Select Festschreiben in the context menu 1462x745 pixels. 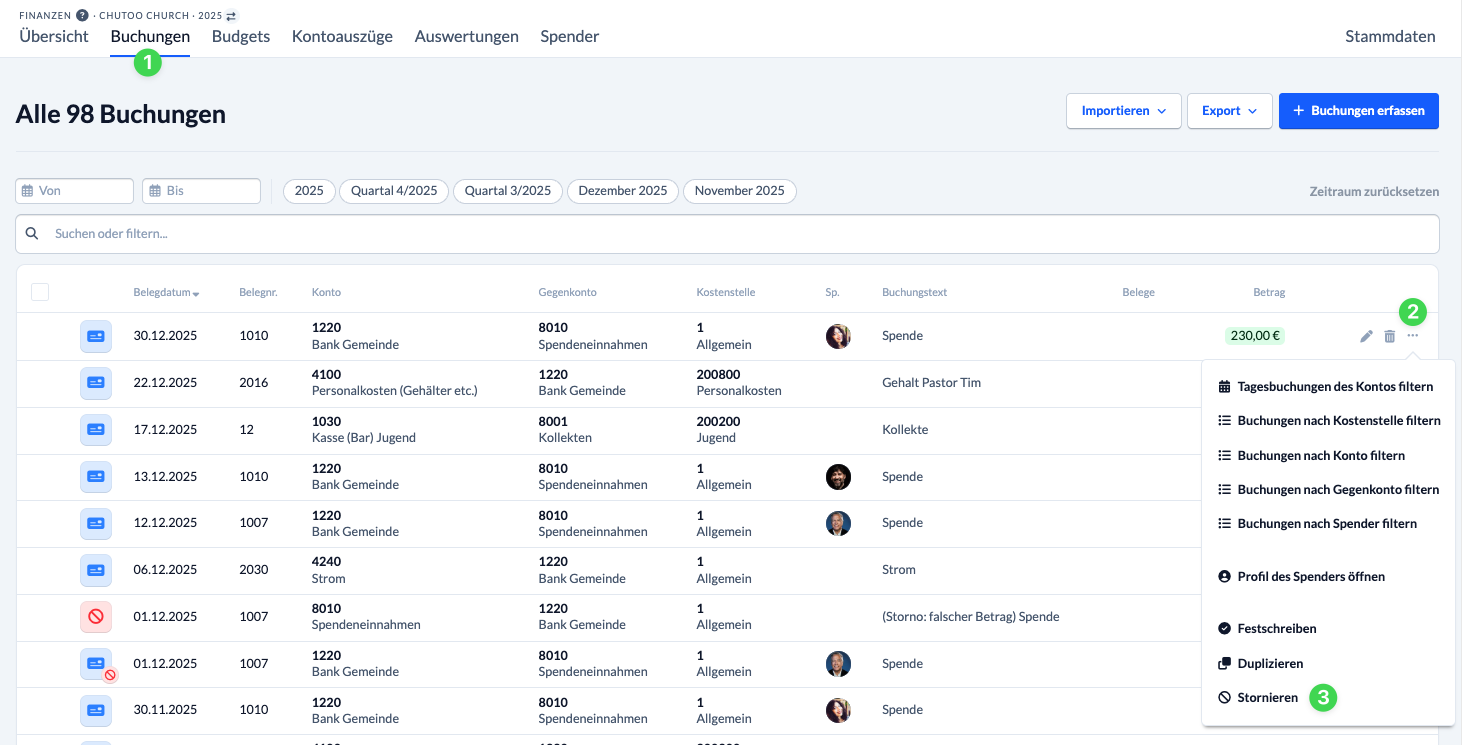tap(1276, 629)
